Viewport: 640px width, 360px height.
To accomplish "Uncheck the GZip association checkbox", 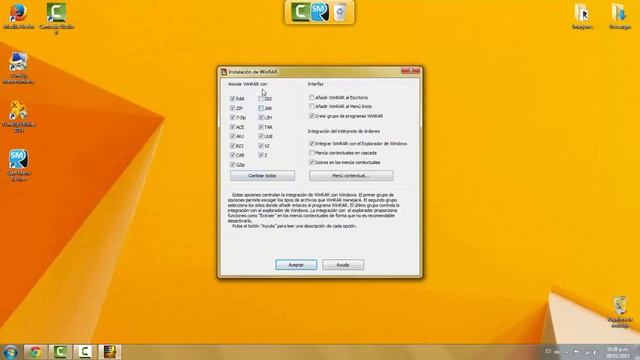I will point(233,164).
